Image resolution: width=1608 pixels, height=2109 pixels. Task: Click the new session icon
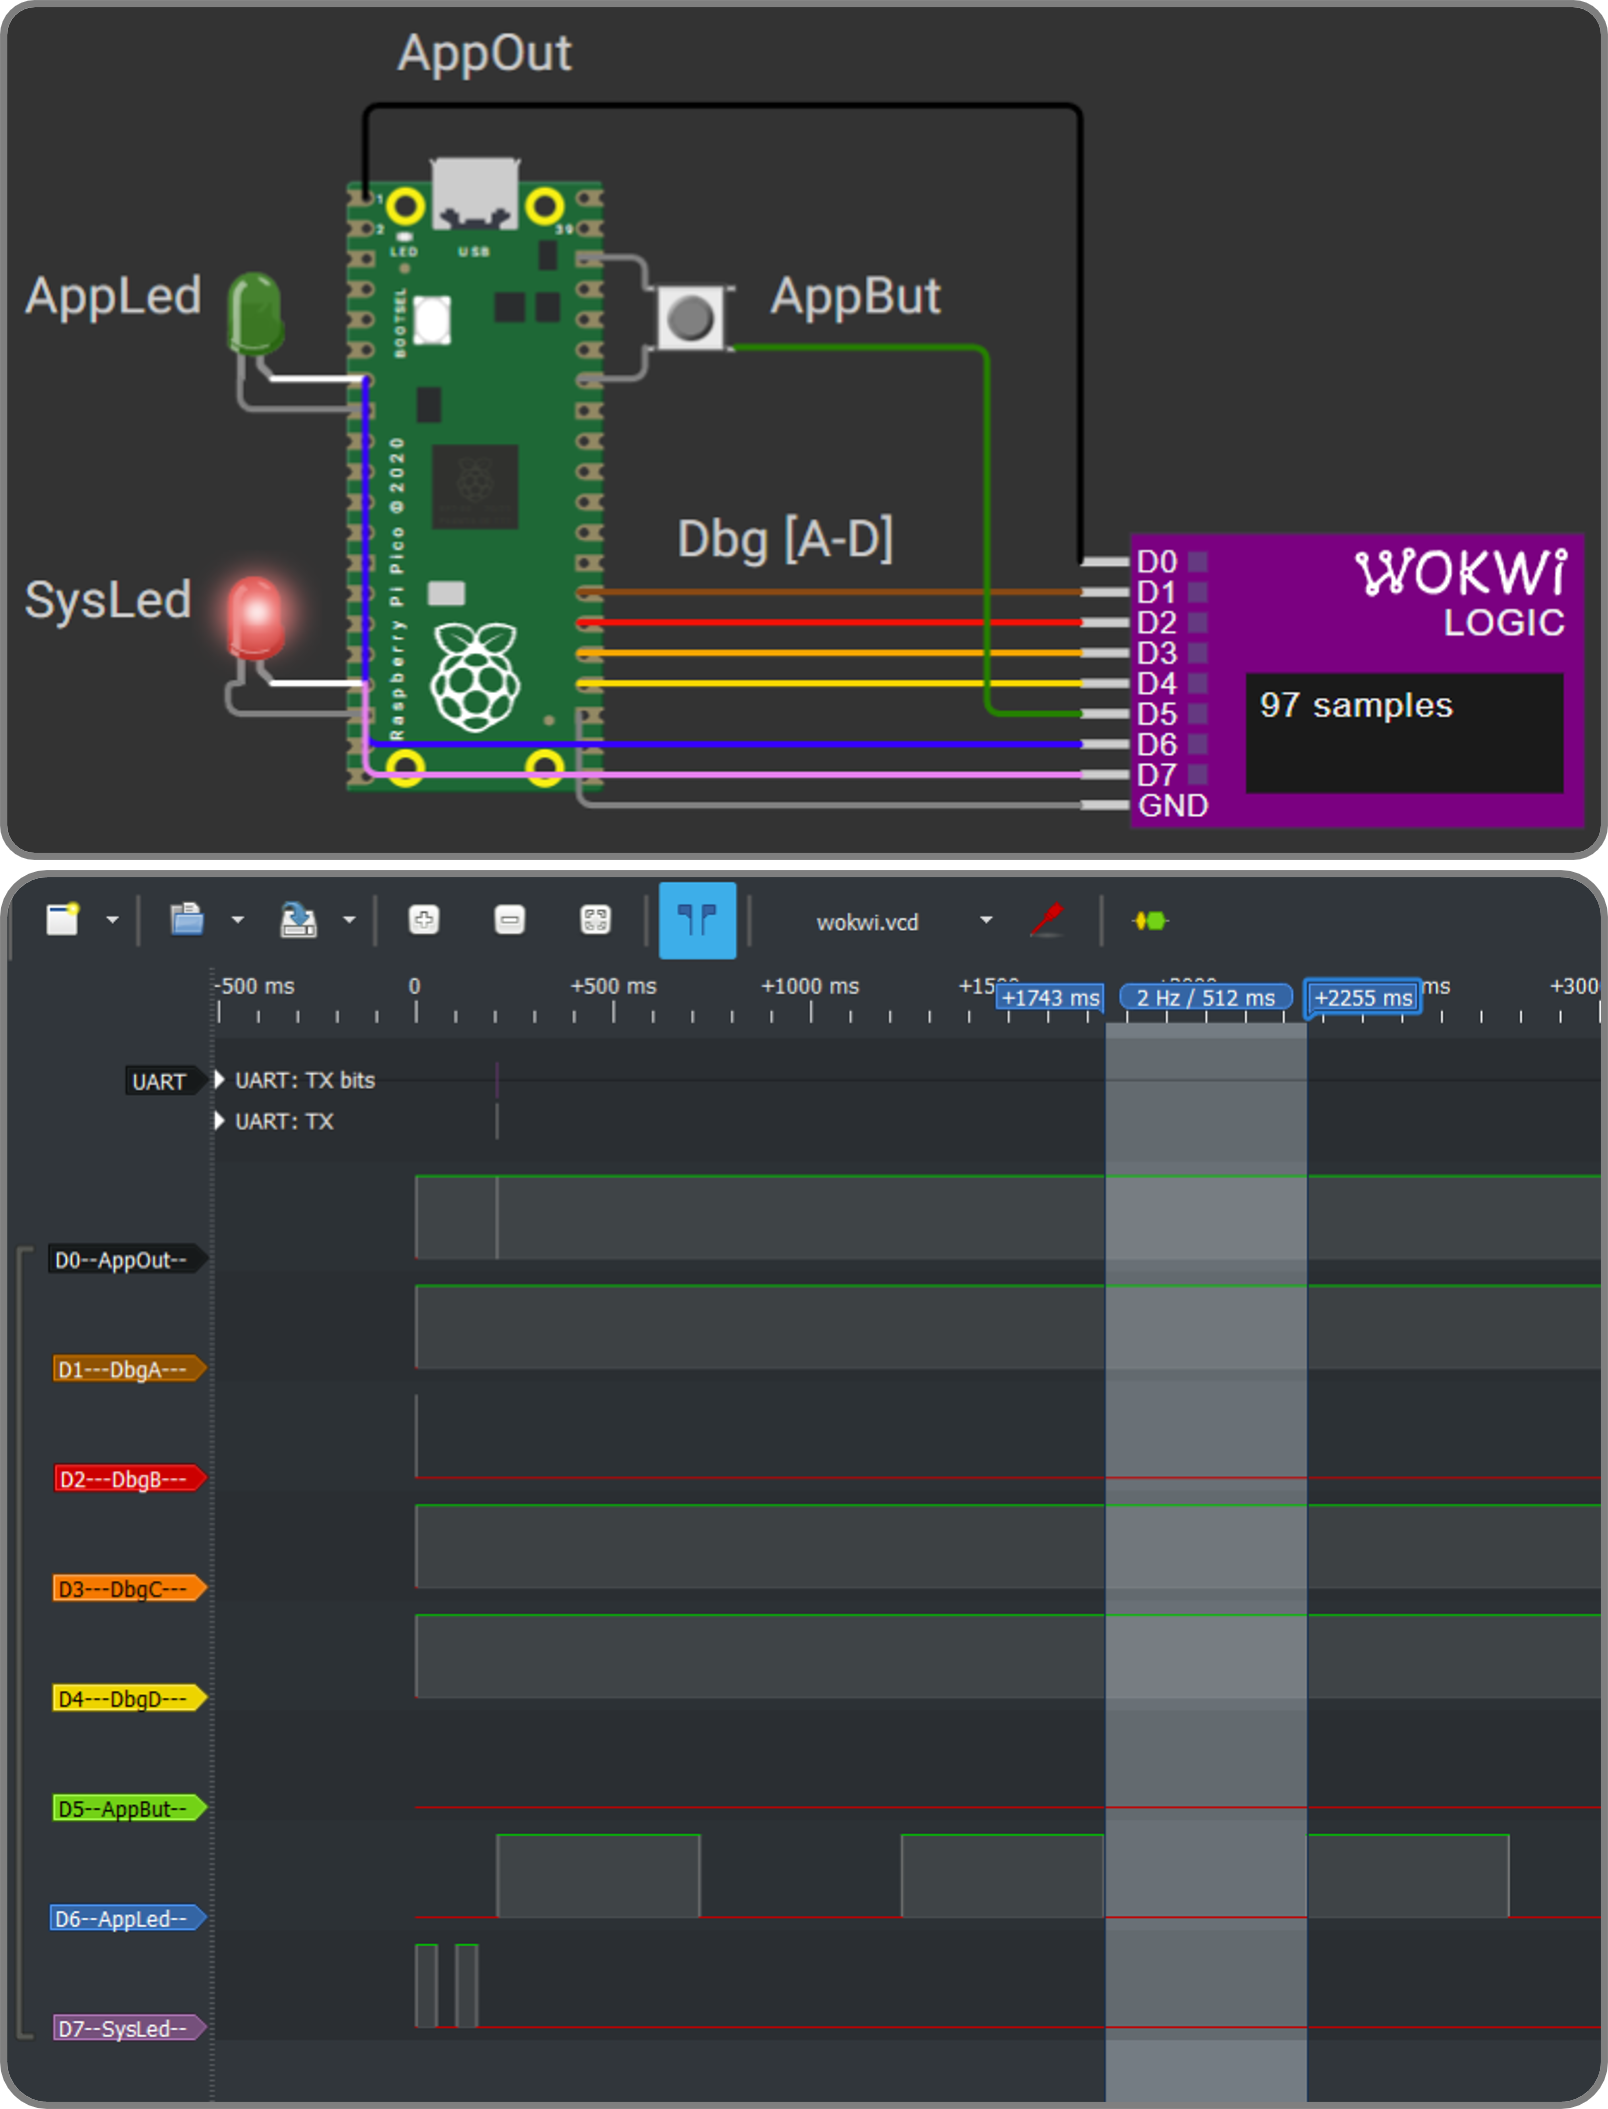63,919
